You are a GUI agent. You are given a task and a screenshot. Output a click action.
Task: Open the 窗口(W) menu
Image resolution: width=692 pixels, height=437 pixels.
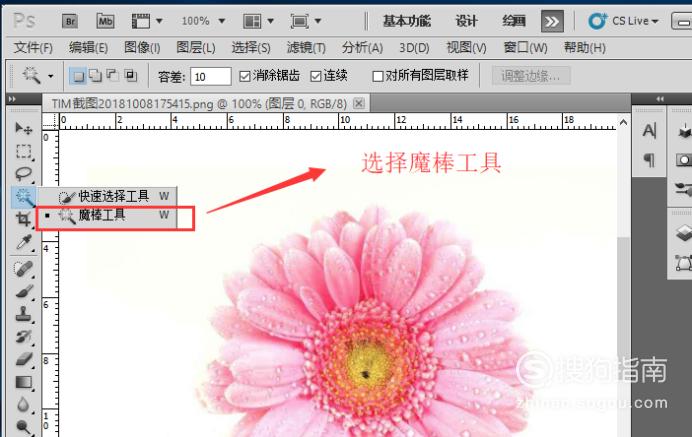point(525,47)
